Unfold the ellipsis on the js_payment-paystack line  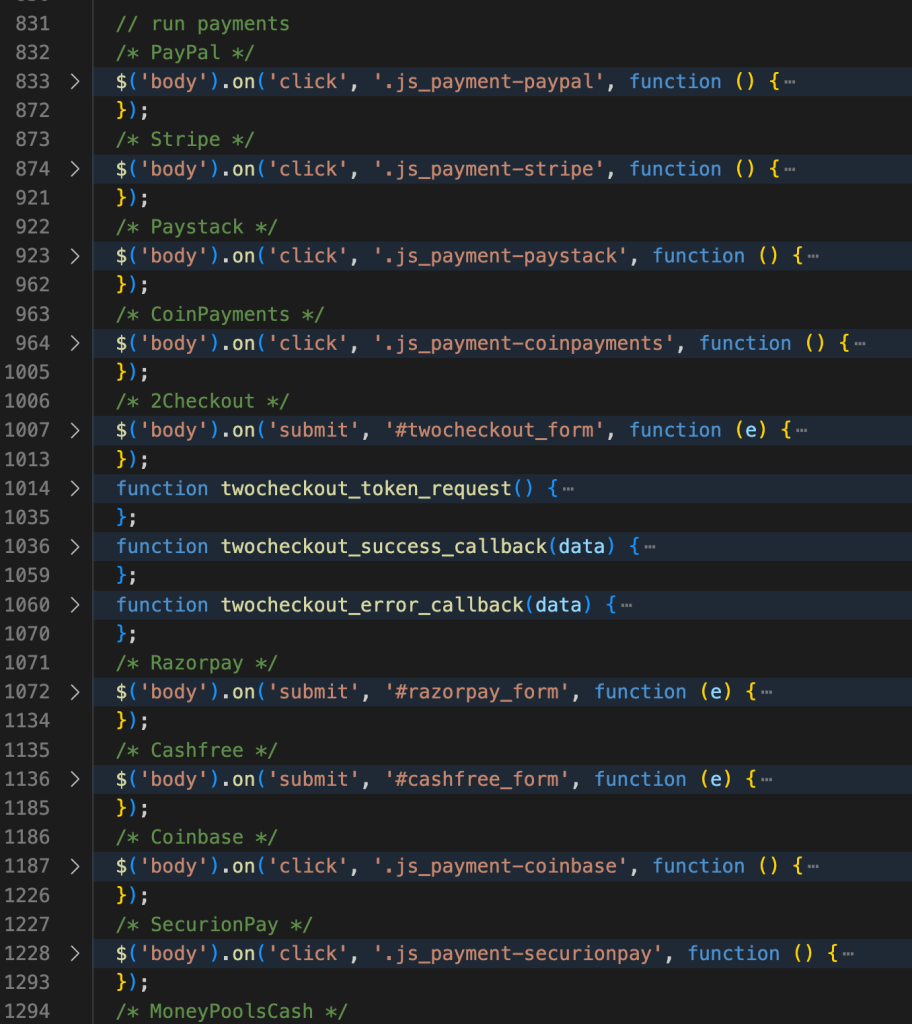point(813,257)
